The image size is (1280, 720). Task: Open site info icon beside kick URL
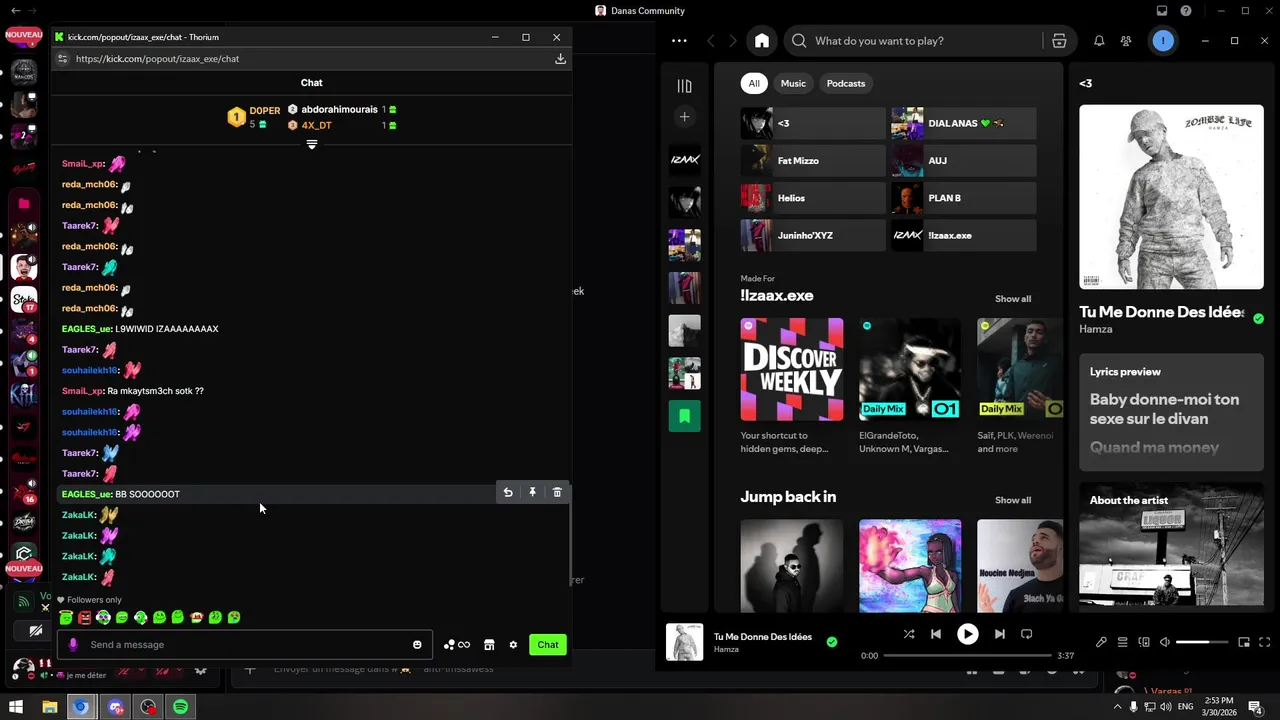pyautogui.click(x=62, y=59)
